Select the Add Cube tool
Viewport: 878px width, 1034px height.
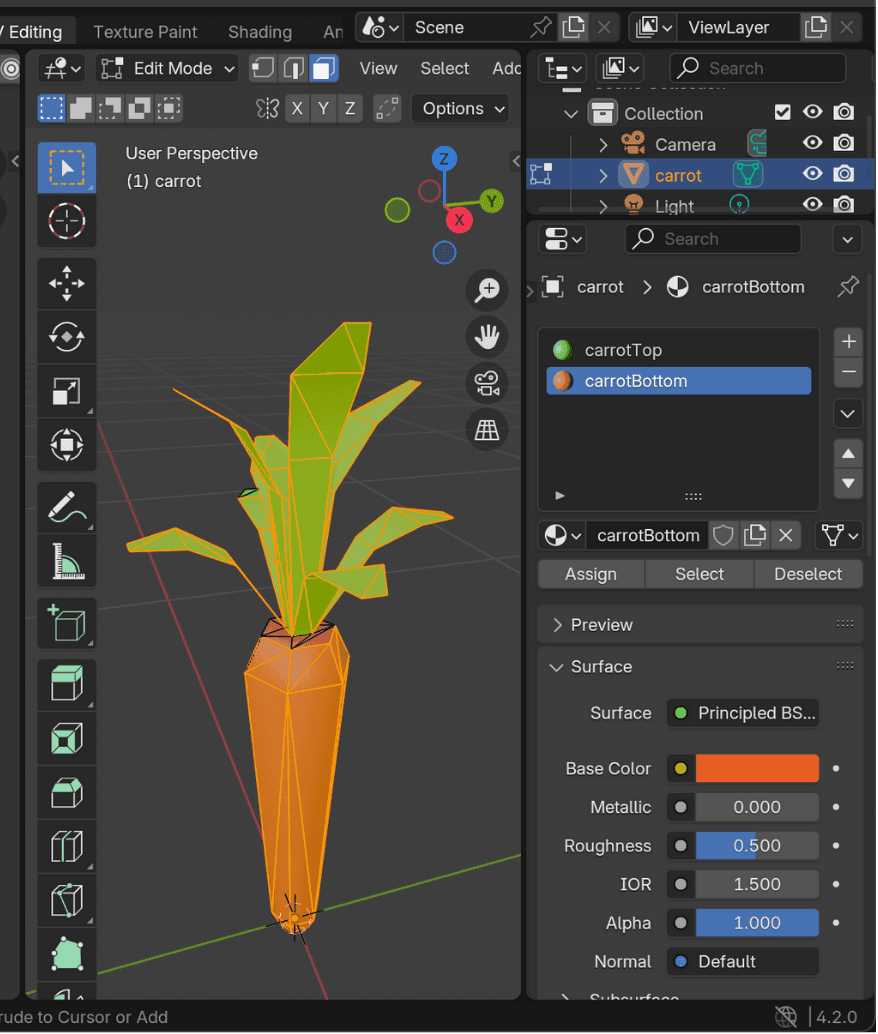67,624
